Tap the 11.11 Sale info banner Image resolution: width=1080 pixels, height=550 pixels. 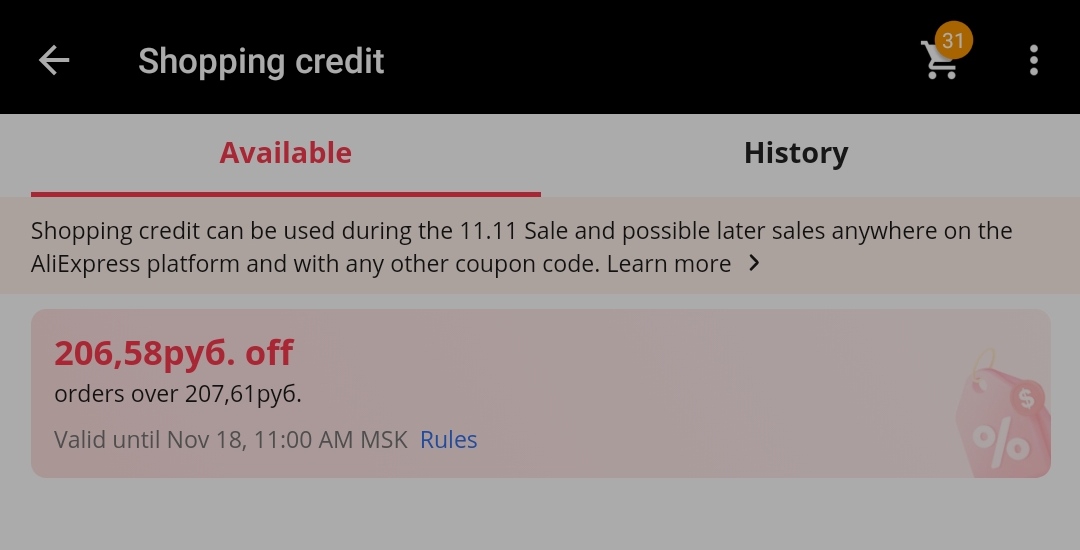[540, 246]
